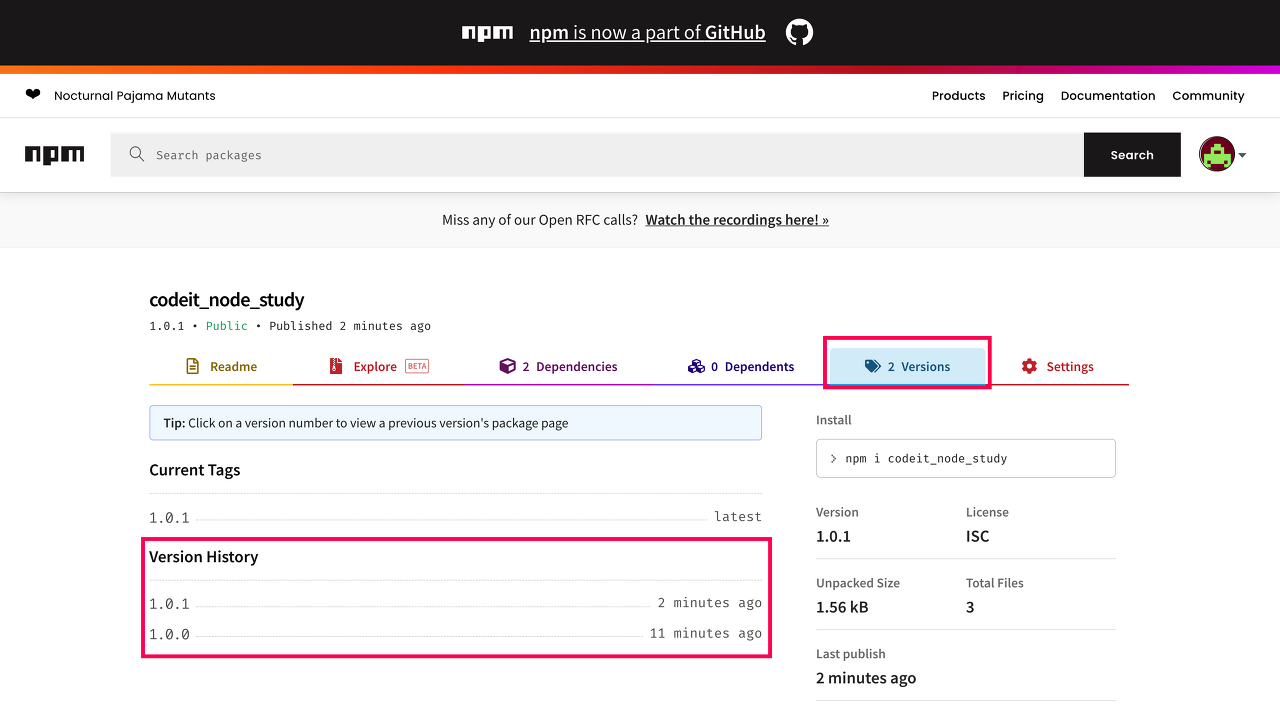Click the 1.56 kB unpacked size value
Screen dimensions: 1280x707
[x=842, y=607]
